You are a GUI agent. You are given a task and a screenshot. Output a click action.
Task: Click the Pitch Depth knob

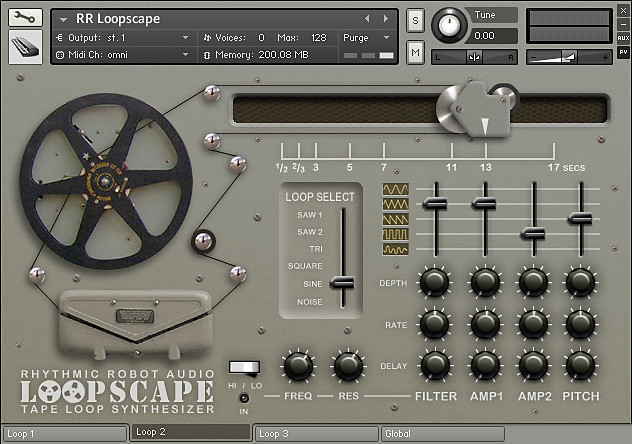point(580,282)
